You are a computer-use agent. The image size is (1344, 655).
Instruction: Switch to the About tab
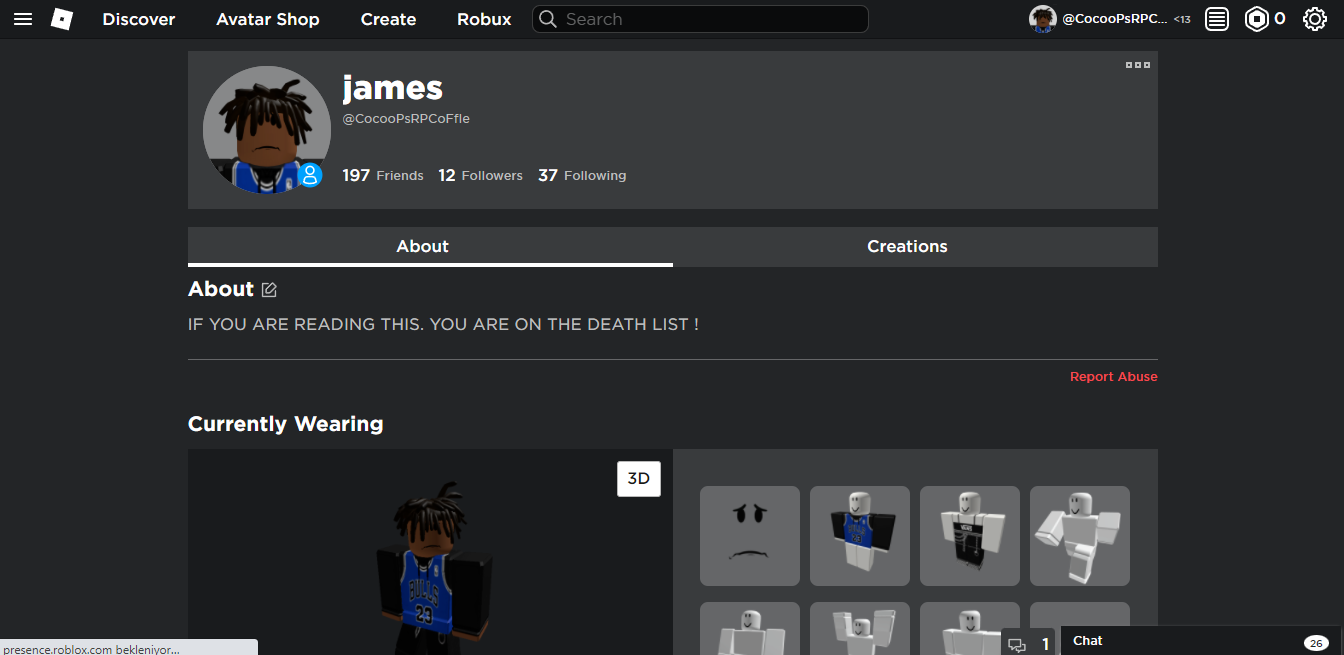pyautogui.click(x=430, y=247)
